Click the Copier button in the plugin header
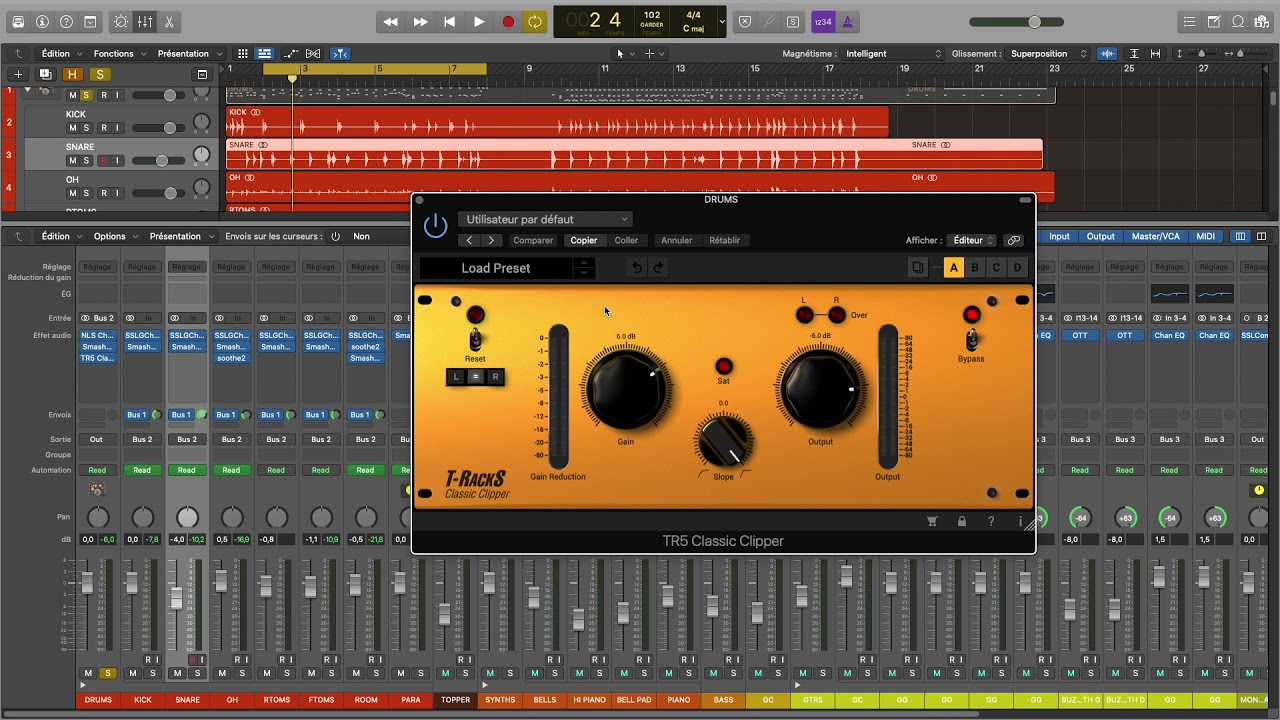The image size is (1280, 720). pos(584,240)
